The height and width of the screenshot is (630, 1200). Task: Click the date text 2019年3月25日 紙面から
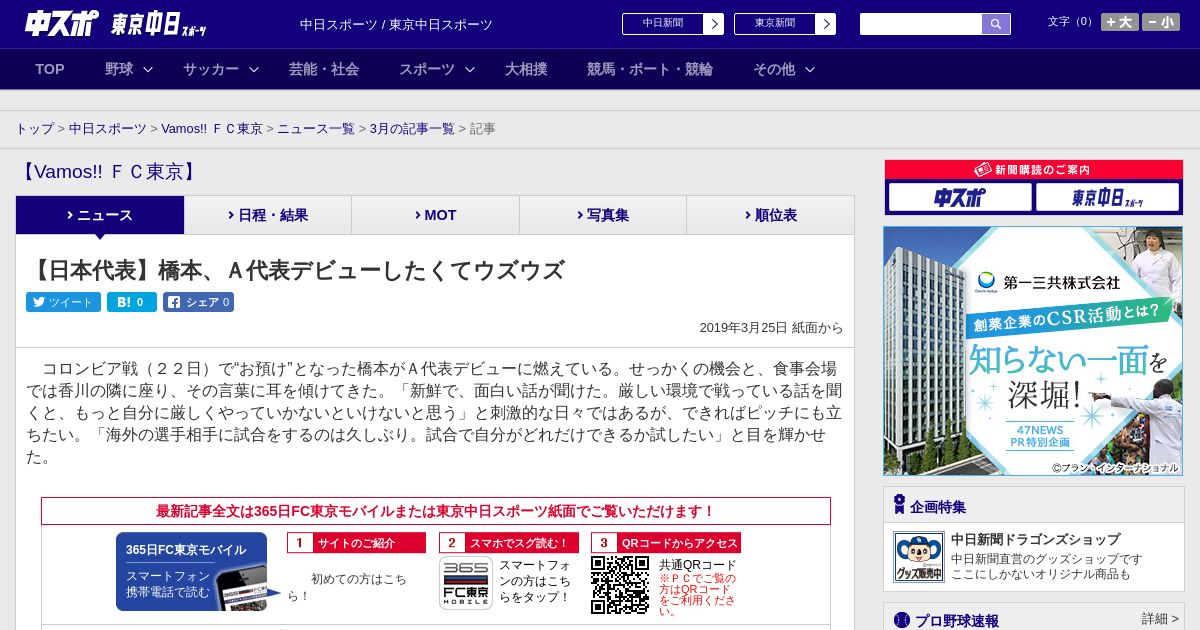(x=771, y=327)
